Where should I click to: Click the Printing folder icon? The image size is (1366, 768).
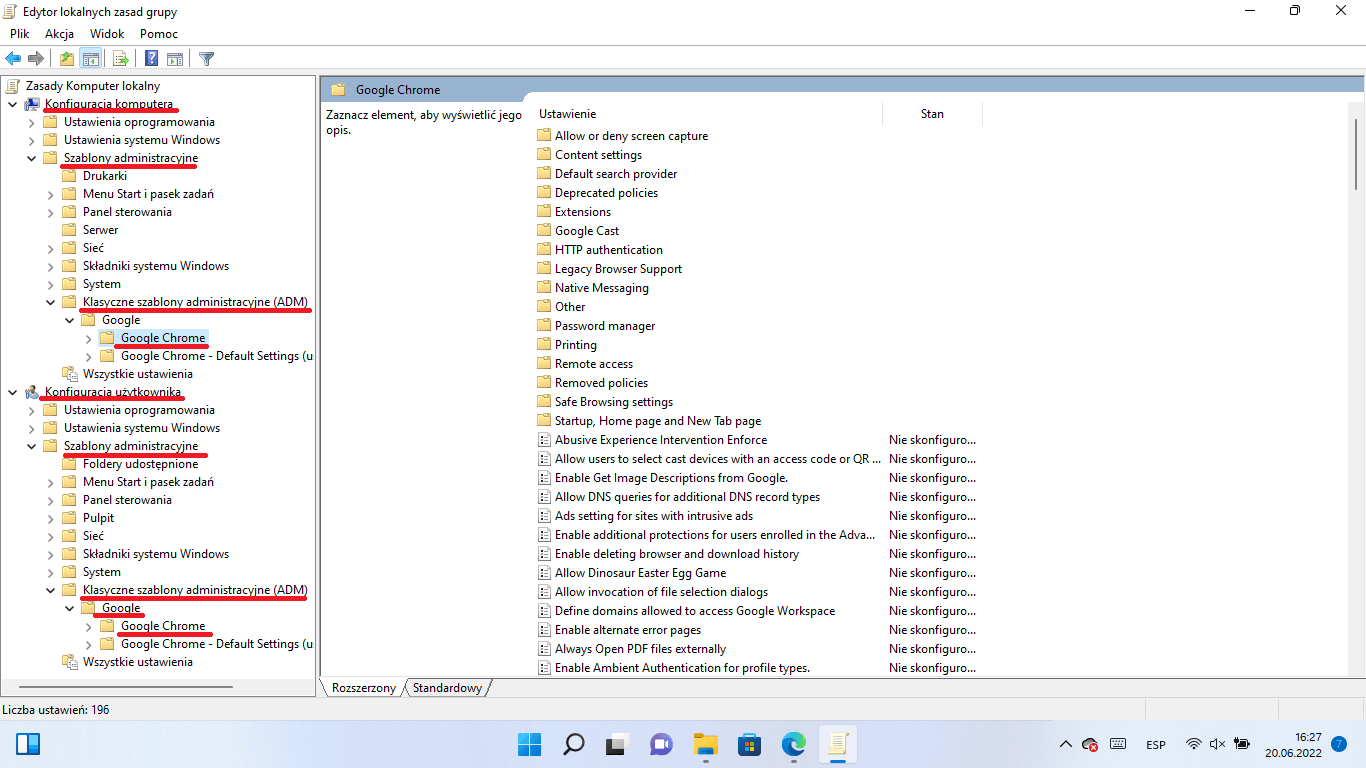(x=544, y=344)
